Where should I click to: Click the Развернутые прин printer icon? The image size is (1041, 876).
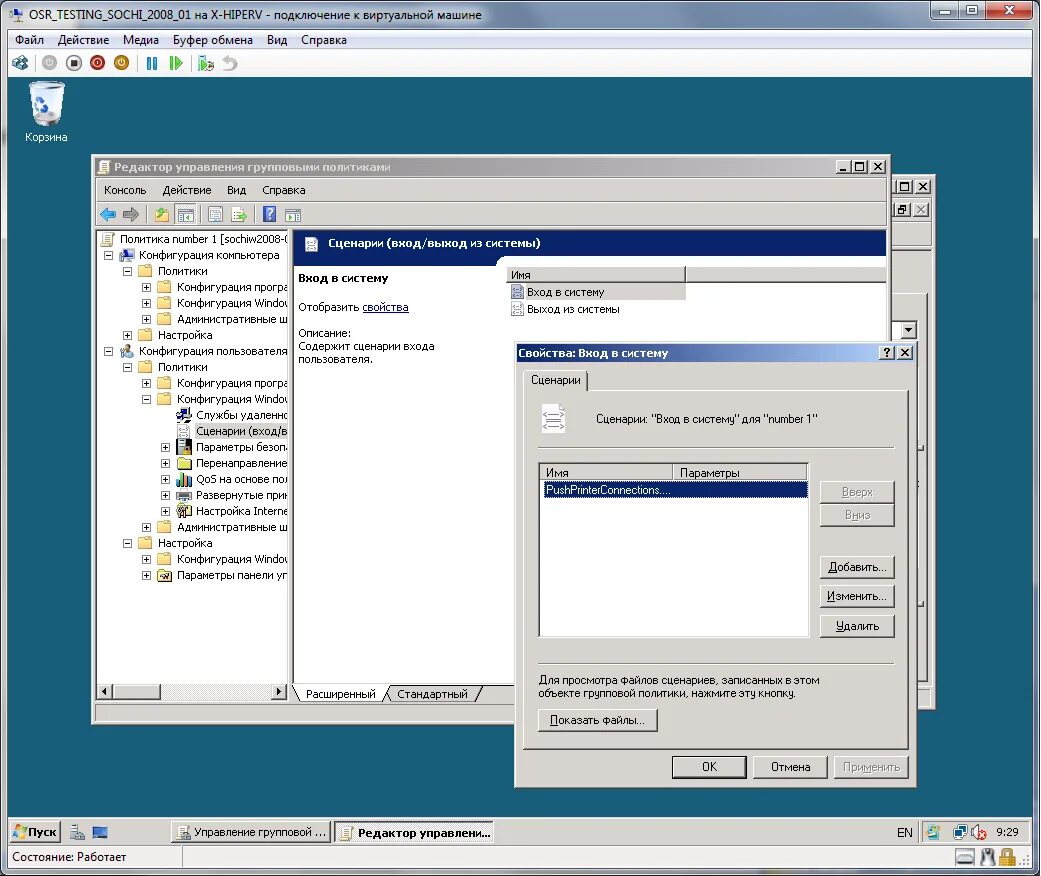click(x=184, y=495)
